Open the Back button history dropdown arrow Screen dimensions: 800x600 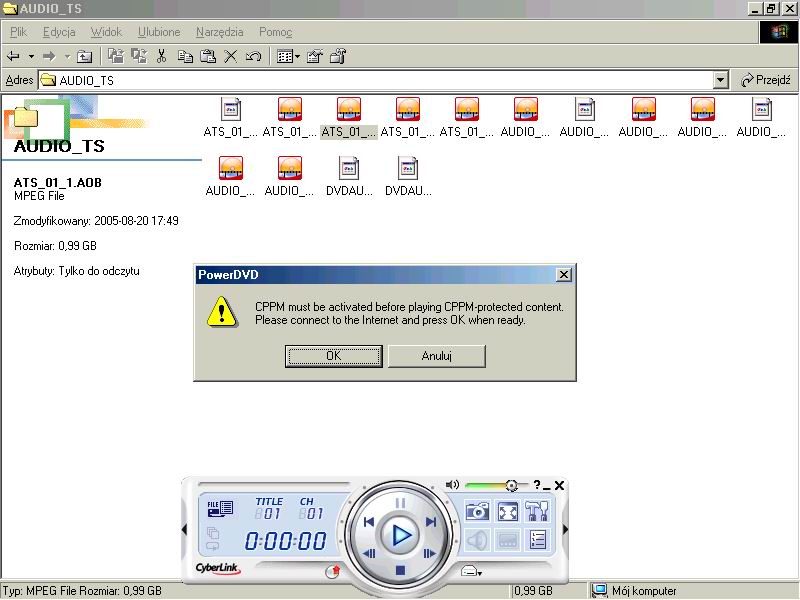tap(31, 56)
